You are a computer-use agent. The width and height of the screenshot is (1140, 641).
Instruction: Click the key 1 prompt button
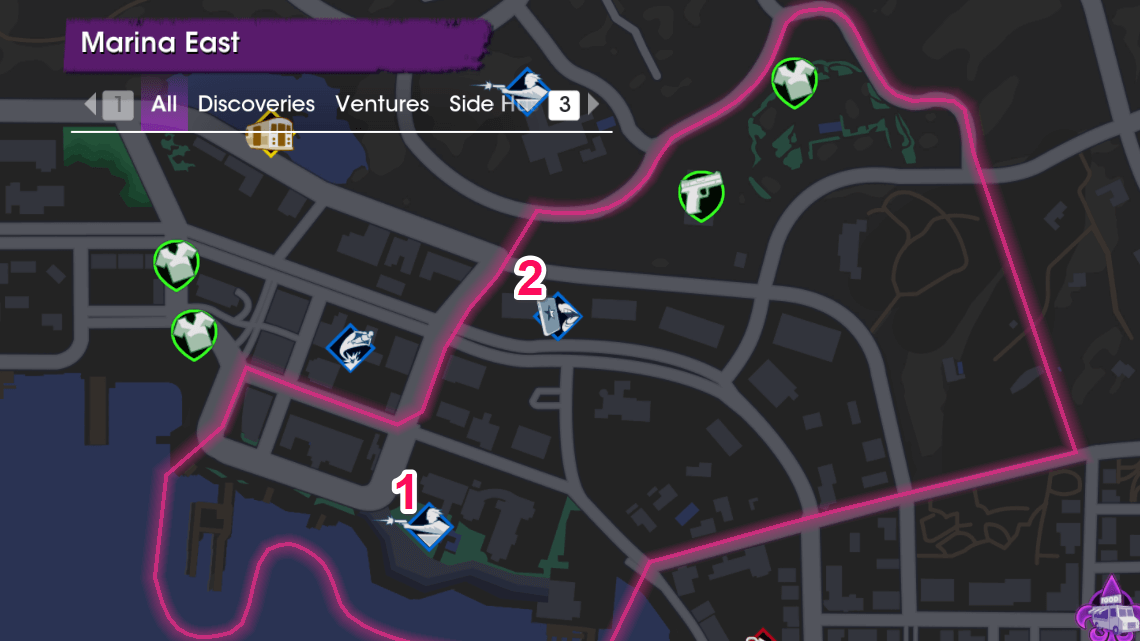point(118,105)
